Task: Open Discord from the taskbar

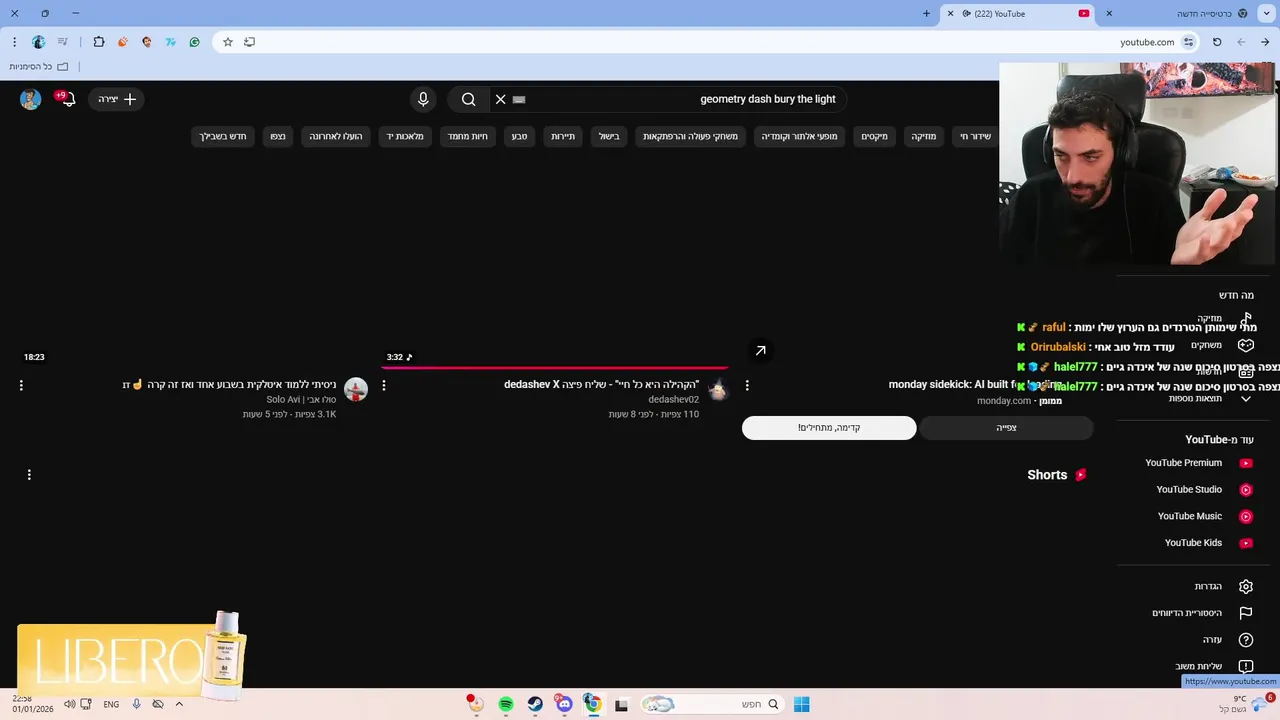Action: coord(564,705)
